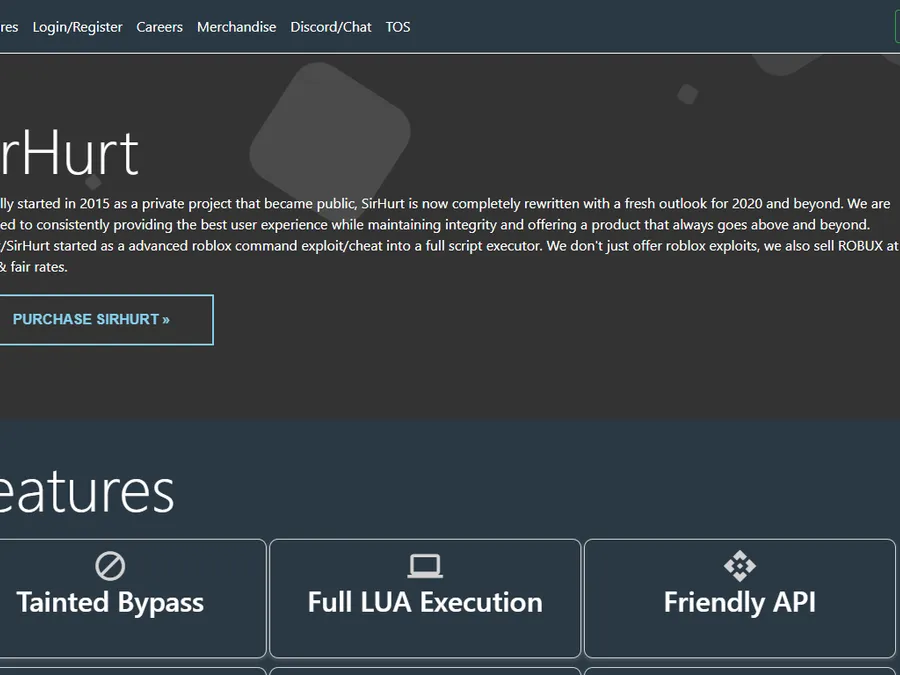The width and height of the screenshot is (900, 675).
Task: Click the paragraph line mentioning 2015 private project
Action: (x=445, y=204)
